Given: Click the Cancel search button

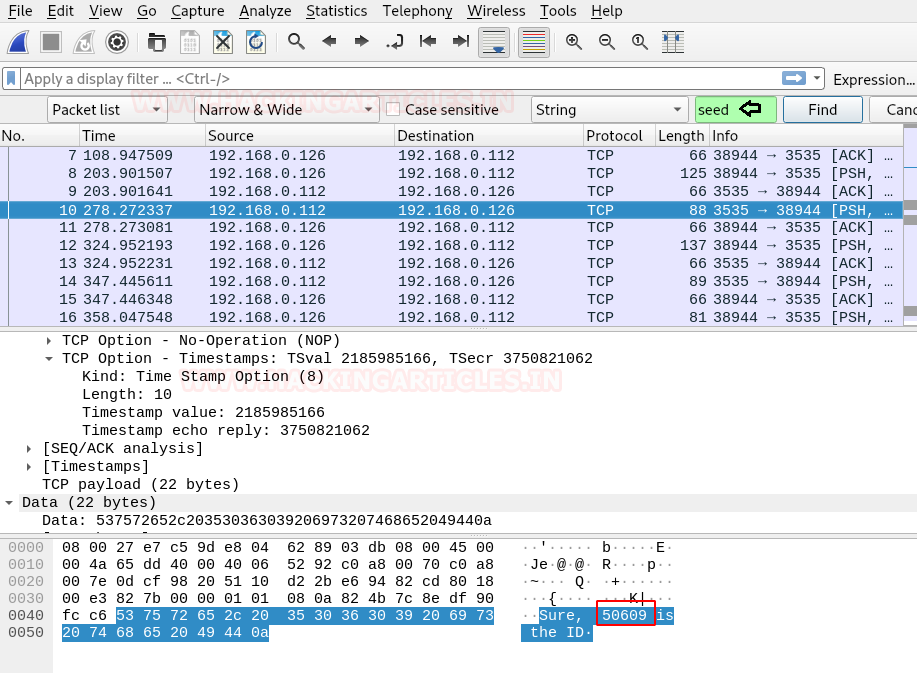Looking at the screenshot, I should coord(894,110).
